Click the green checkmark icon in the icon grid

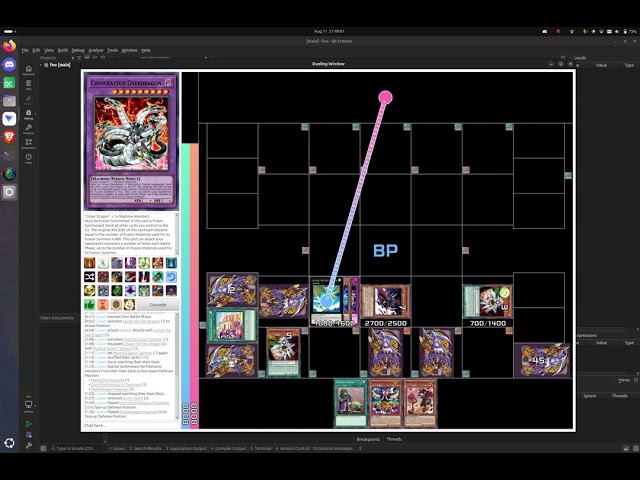(117, 290)
